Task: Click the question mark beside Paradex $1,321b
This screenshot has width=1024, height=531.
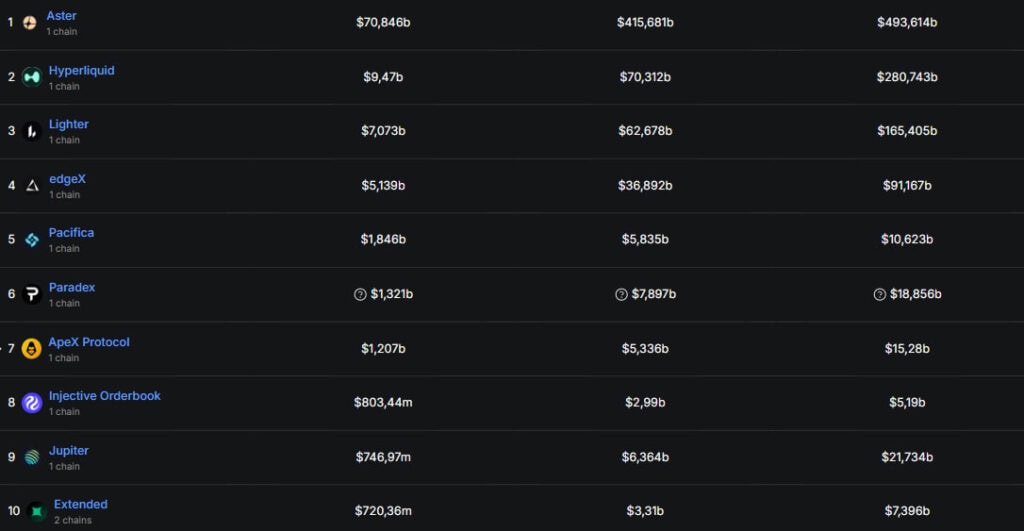Action: pyautogui.click(x=360, y=294)
